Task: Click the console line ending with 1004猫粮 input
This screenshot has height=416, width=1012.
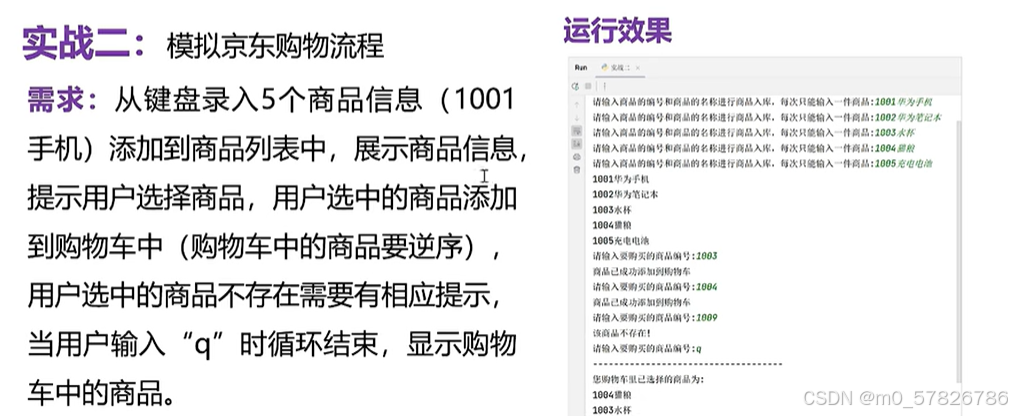Action: coord(753,148)
